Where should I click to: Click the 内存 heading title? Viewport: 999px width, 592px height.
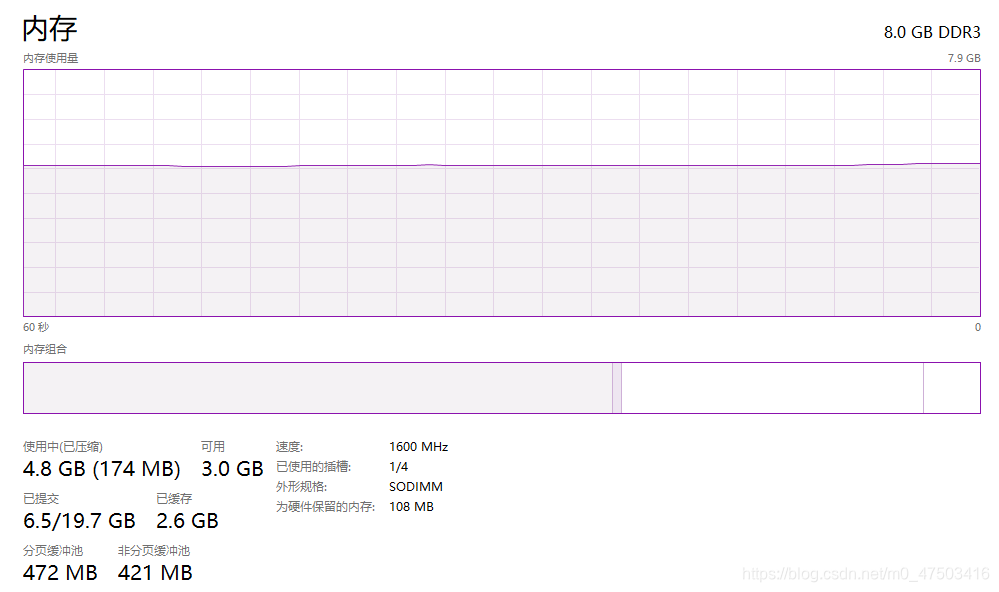point(50,29)
